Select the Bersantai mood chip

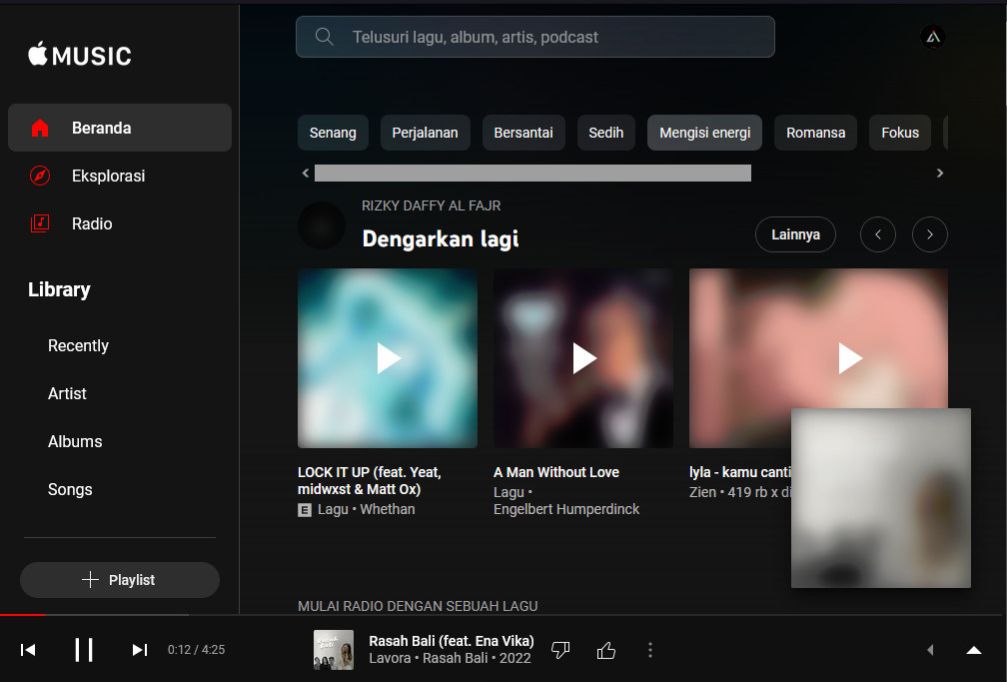click(x=523, y=133)
